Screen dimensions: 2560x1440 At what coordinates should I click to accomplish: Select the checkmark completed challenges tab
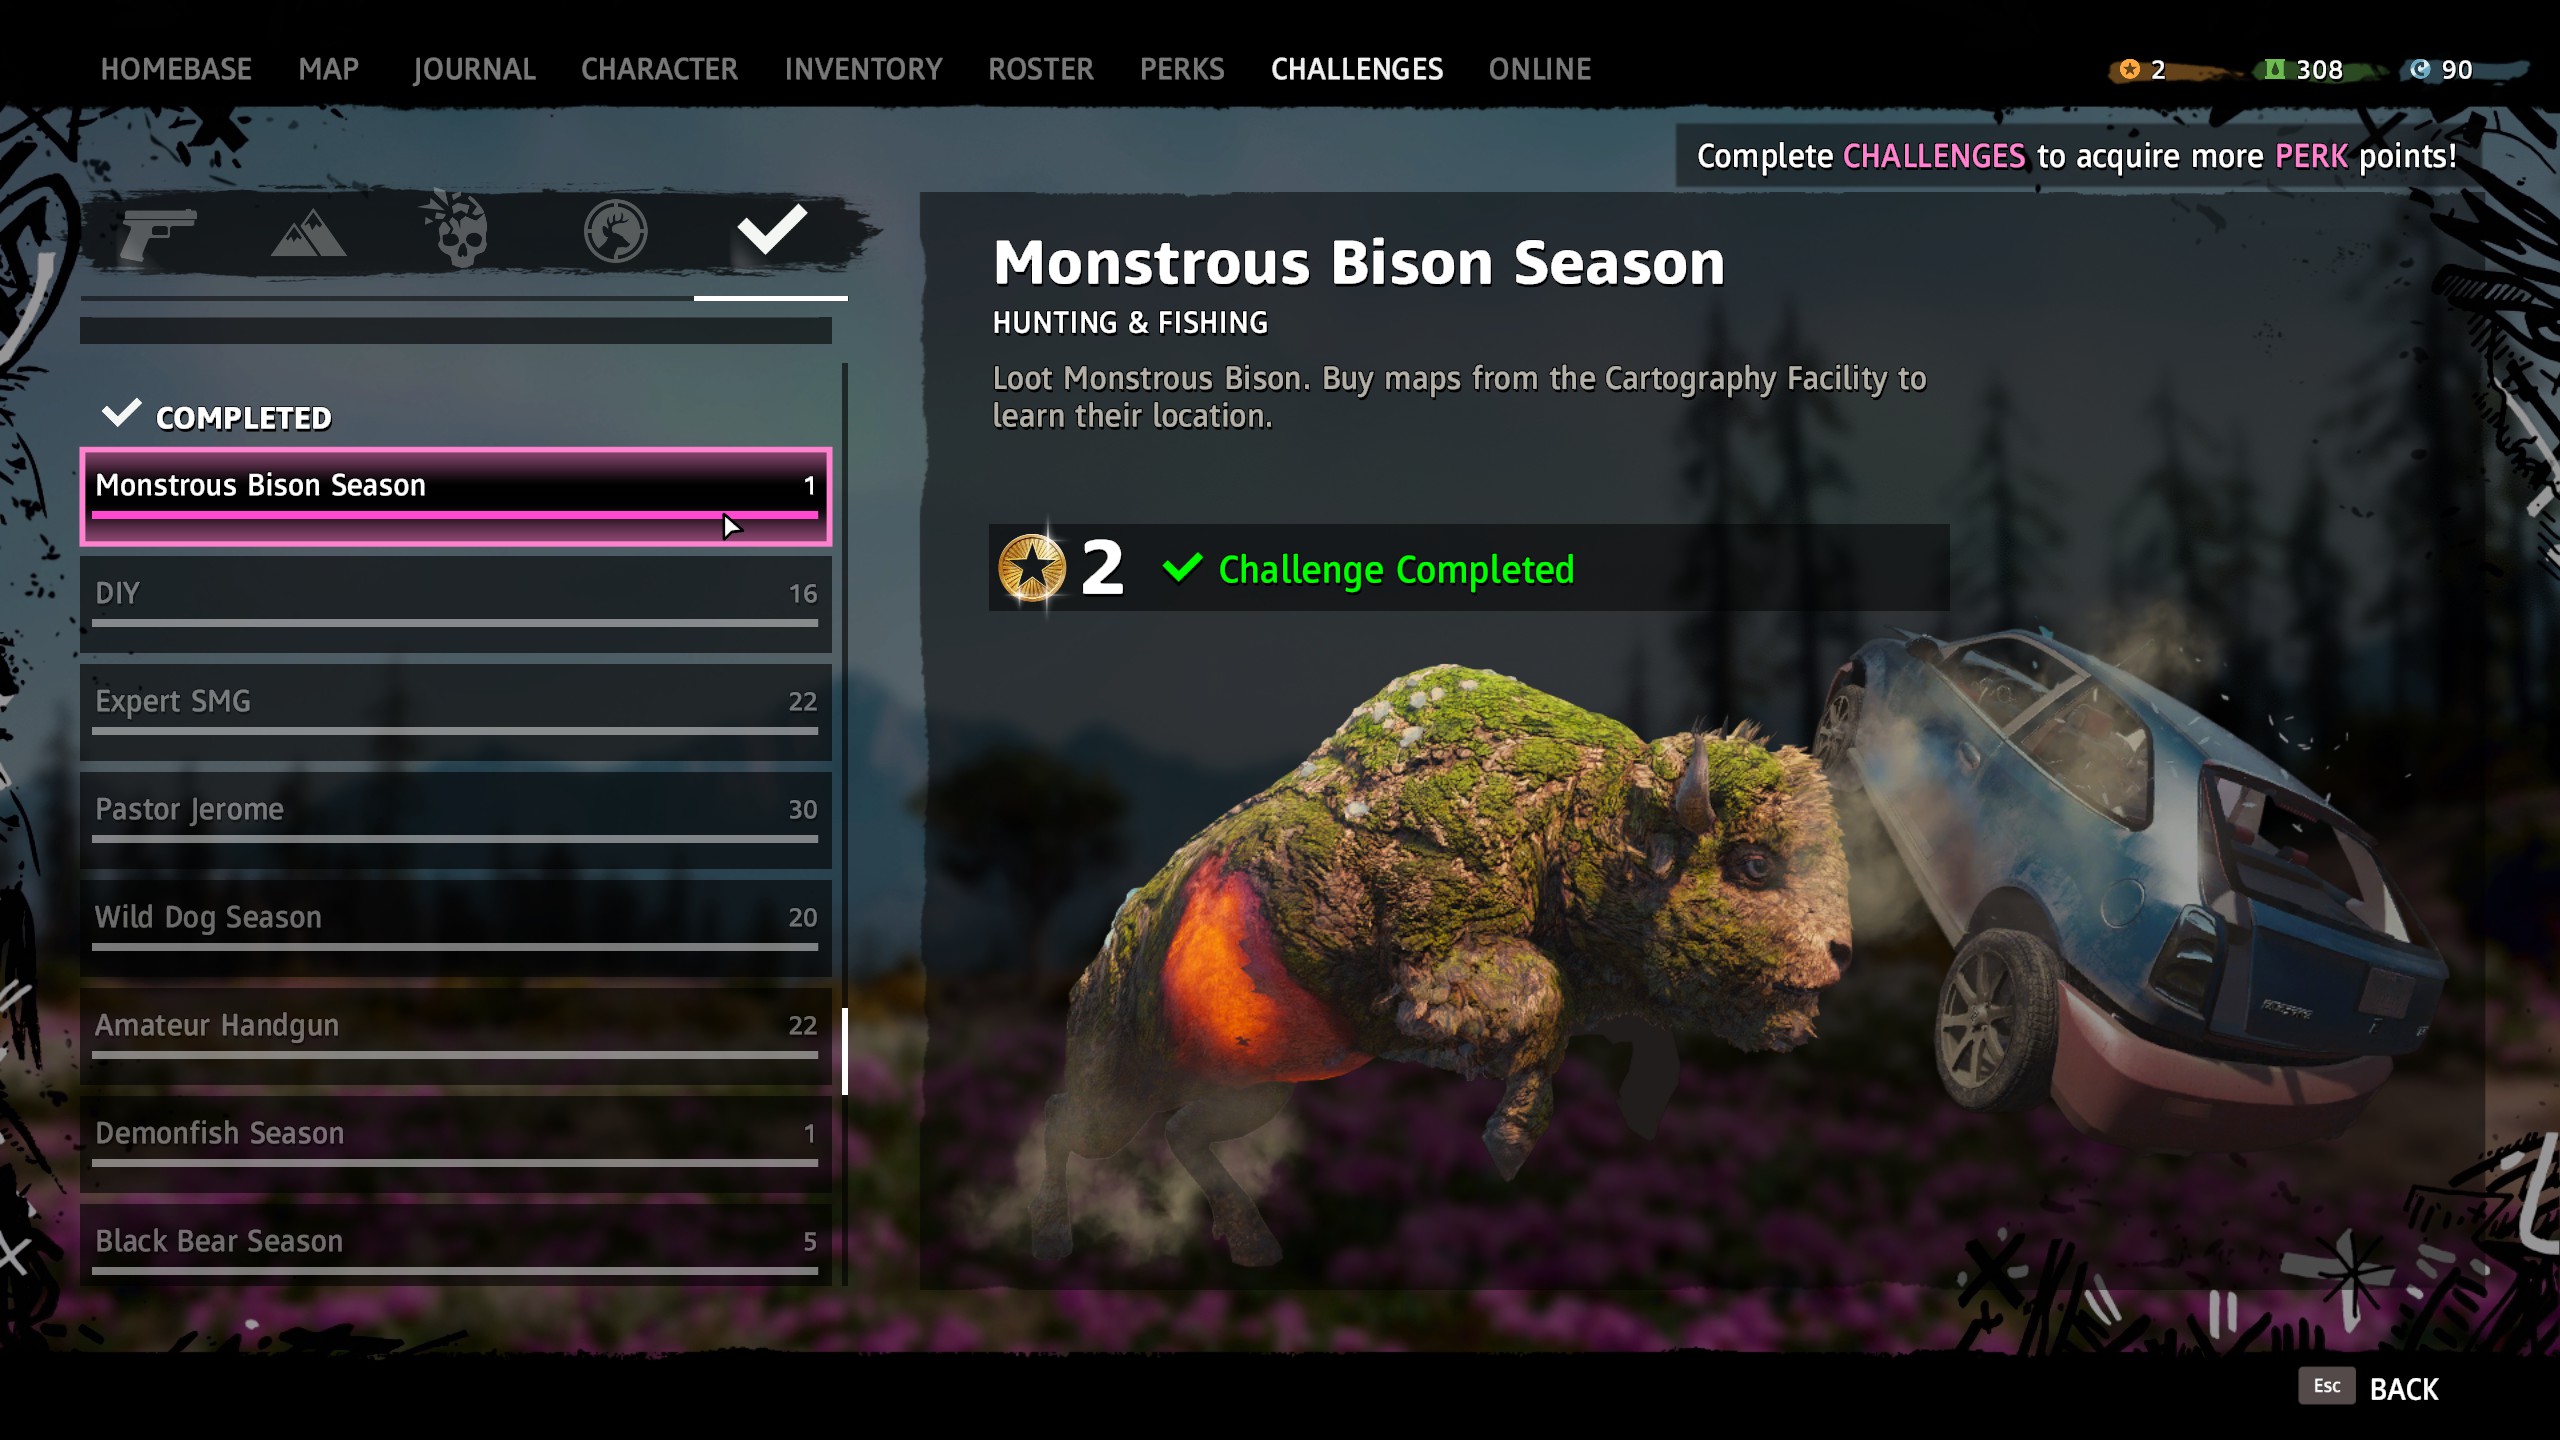771,229
